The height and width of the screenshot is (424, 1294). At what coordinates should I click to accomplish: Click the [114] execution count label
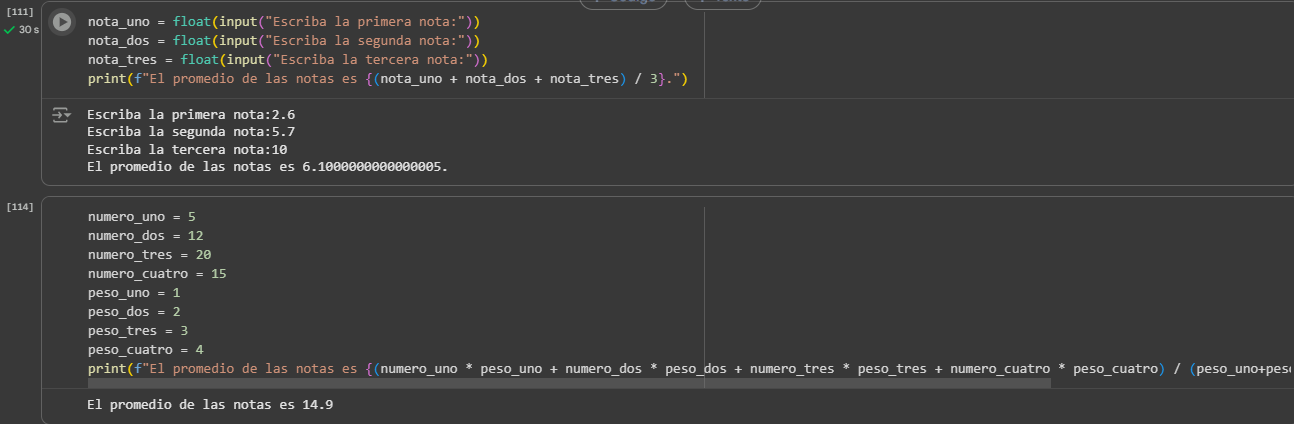tap(20, 206)
